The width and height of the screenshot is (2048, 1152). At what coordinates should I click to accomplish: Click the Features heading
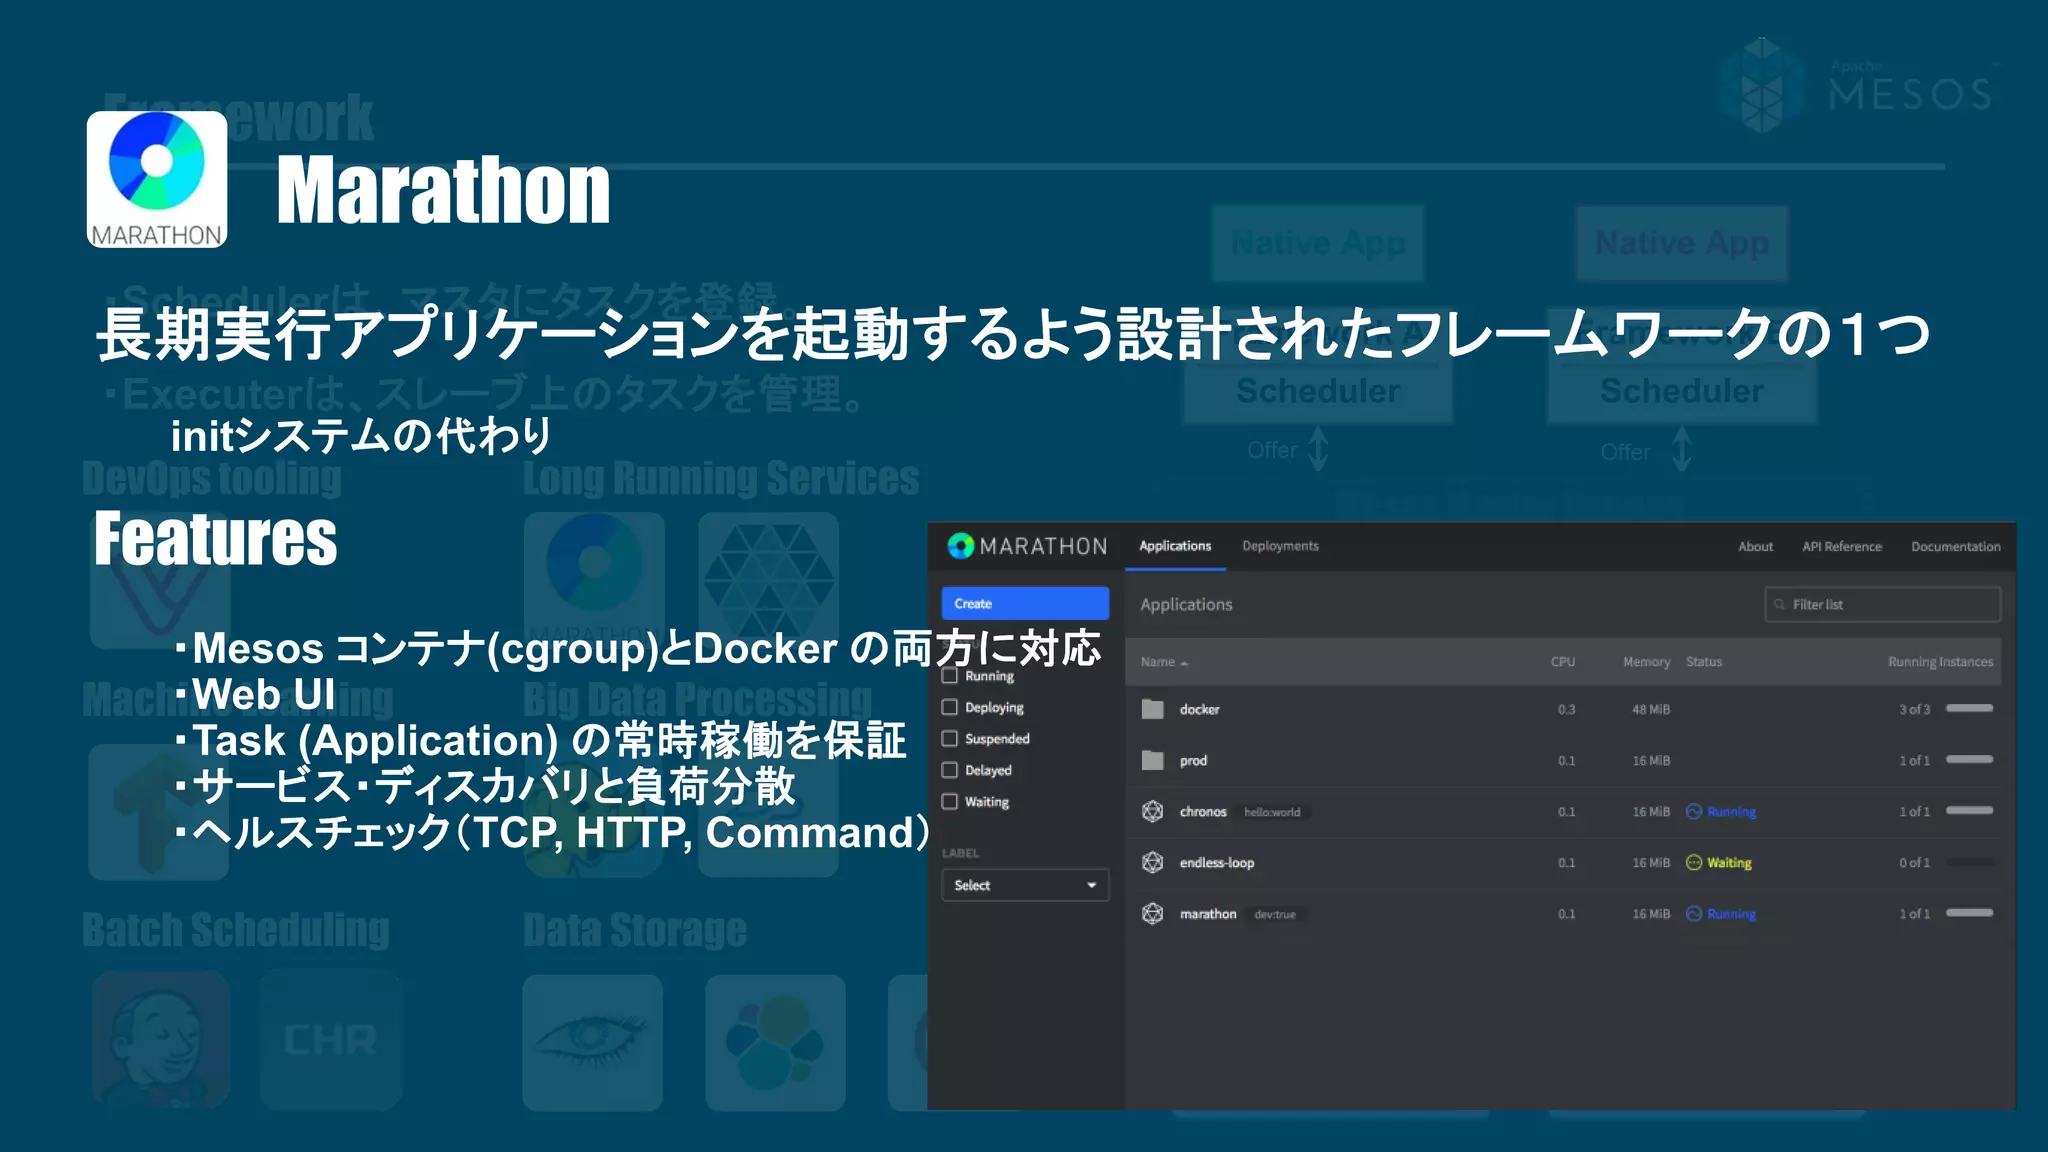[x=216, y=538]
